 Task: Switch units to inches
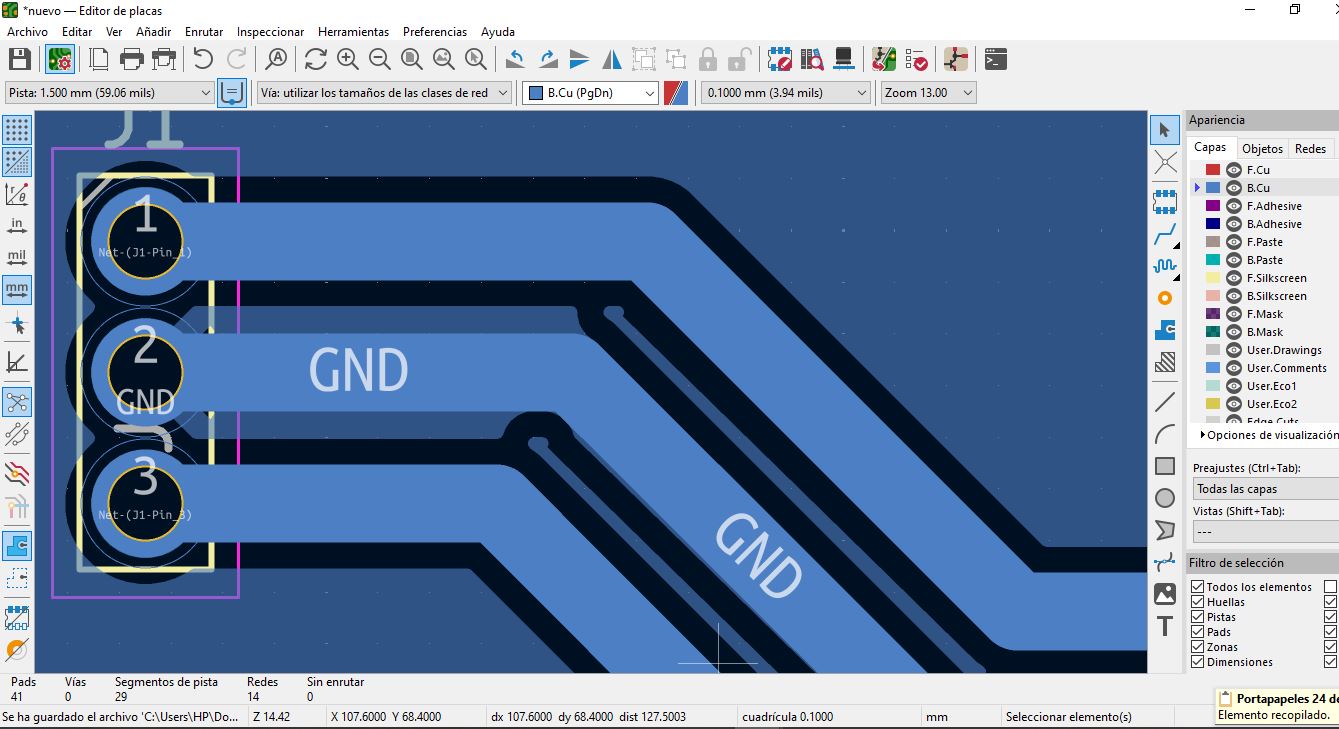pos(17,226)
